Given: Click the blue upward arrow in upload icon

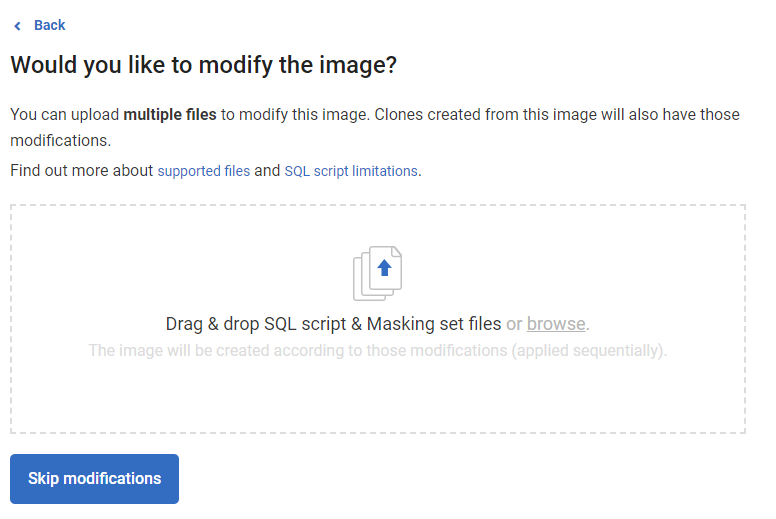Looking at the screenshot, I should click(384, 268).
